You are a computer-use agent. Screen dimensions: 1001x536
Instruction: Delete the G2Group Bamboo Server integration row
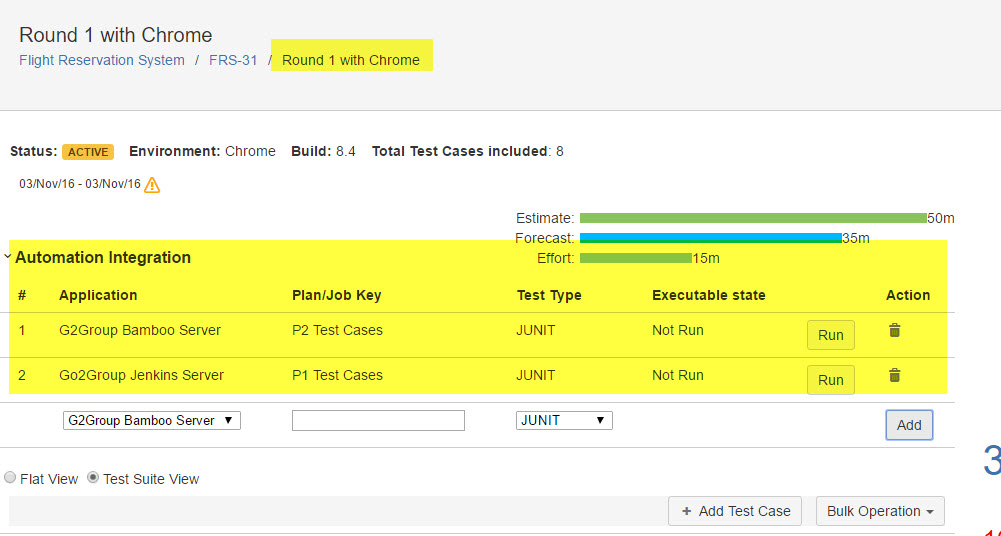tap(894, 330)
